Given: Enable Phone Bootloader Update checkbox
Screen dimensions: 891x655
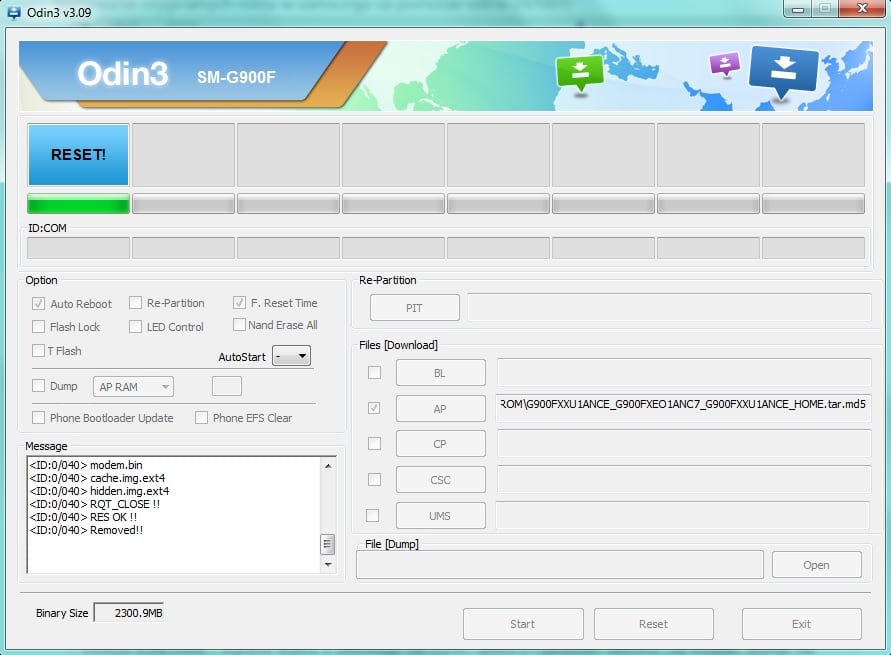Looking at the screenshot, I should (x=38, y=418).
